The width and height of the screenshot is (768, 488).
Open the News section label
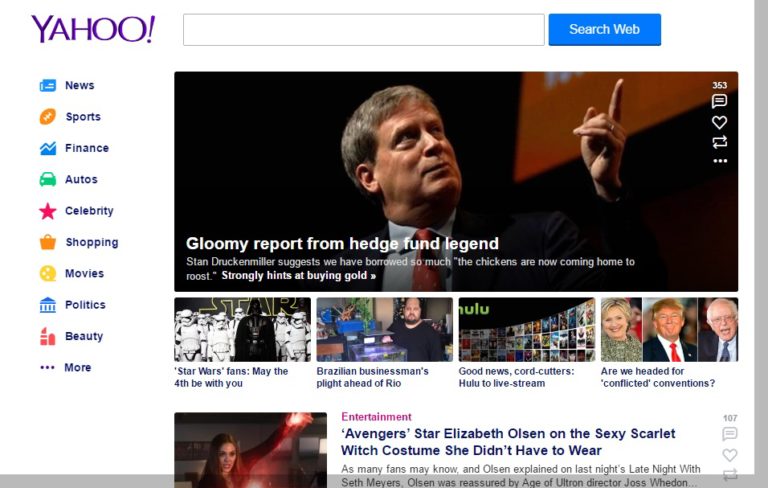click(x=79, y=85)
